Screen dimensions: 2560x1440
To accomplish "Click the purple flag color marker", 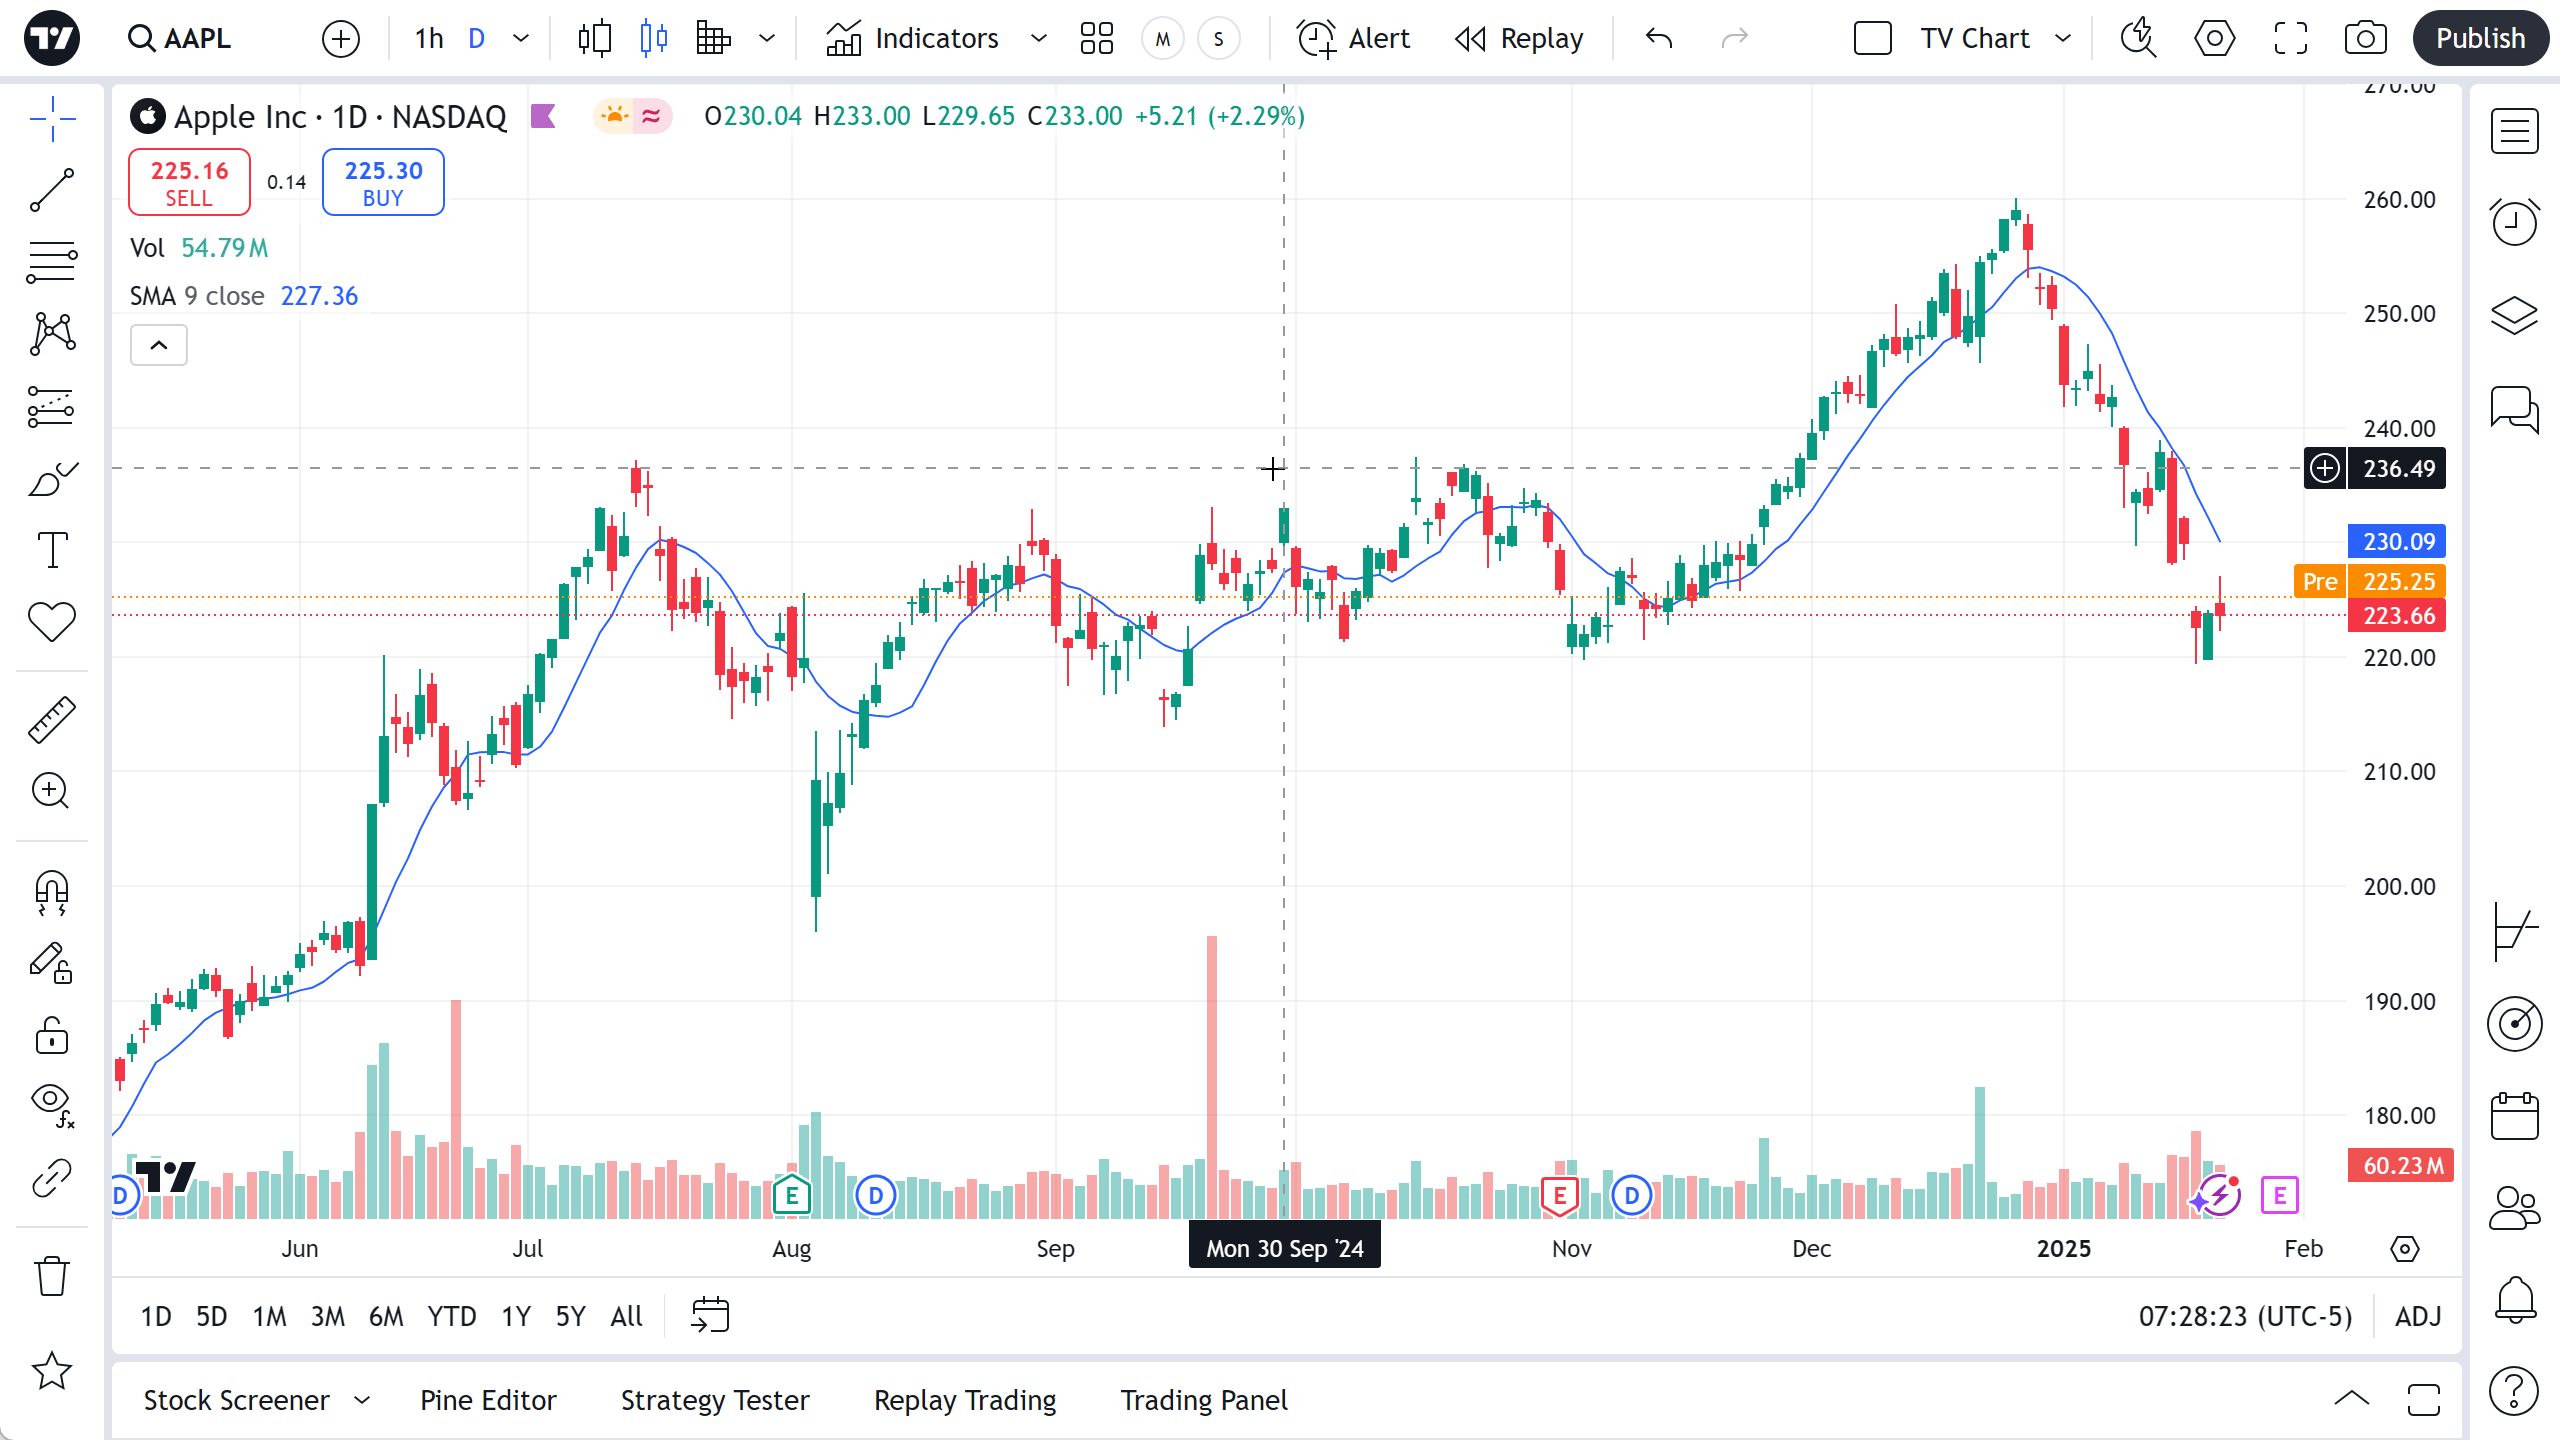I will tap(543, 117).
